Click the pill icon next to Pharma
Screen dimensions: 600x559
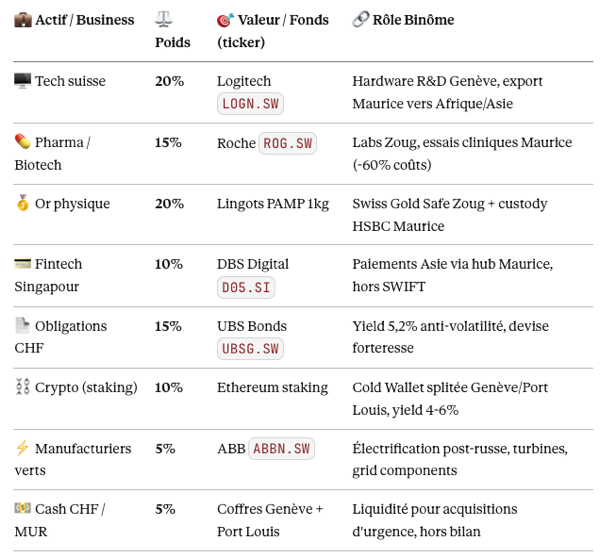(22, 142)
